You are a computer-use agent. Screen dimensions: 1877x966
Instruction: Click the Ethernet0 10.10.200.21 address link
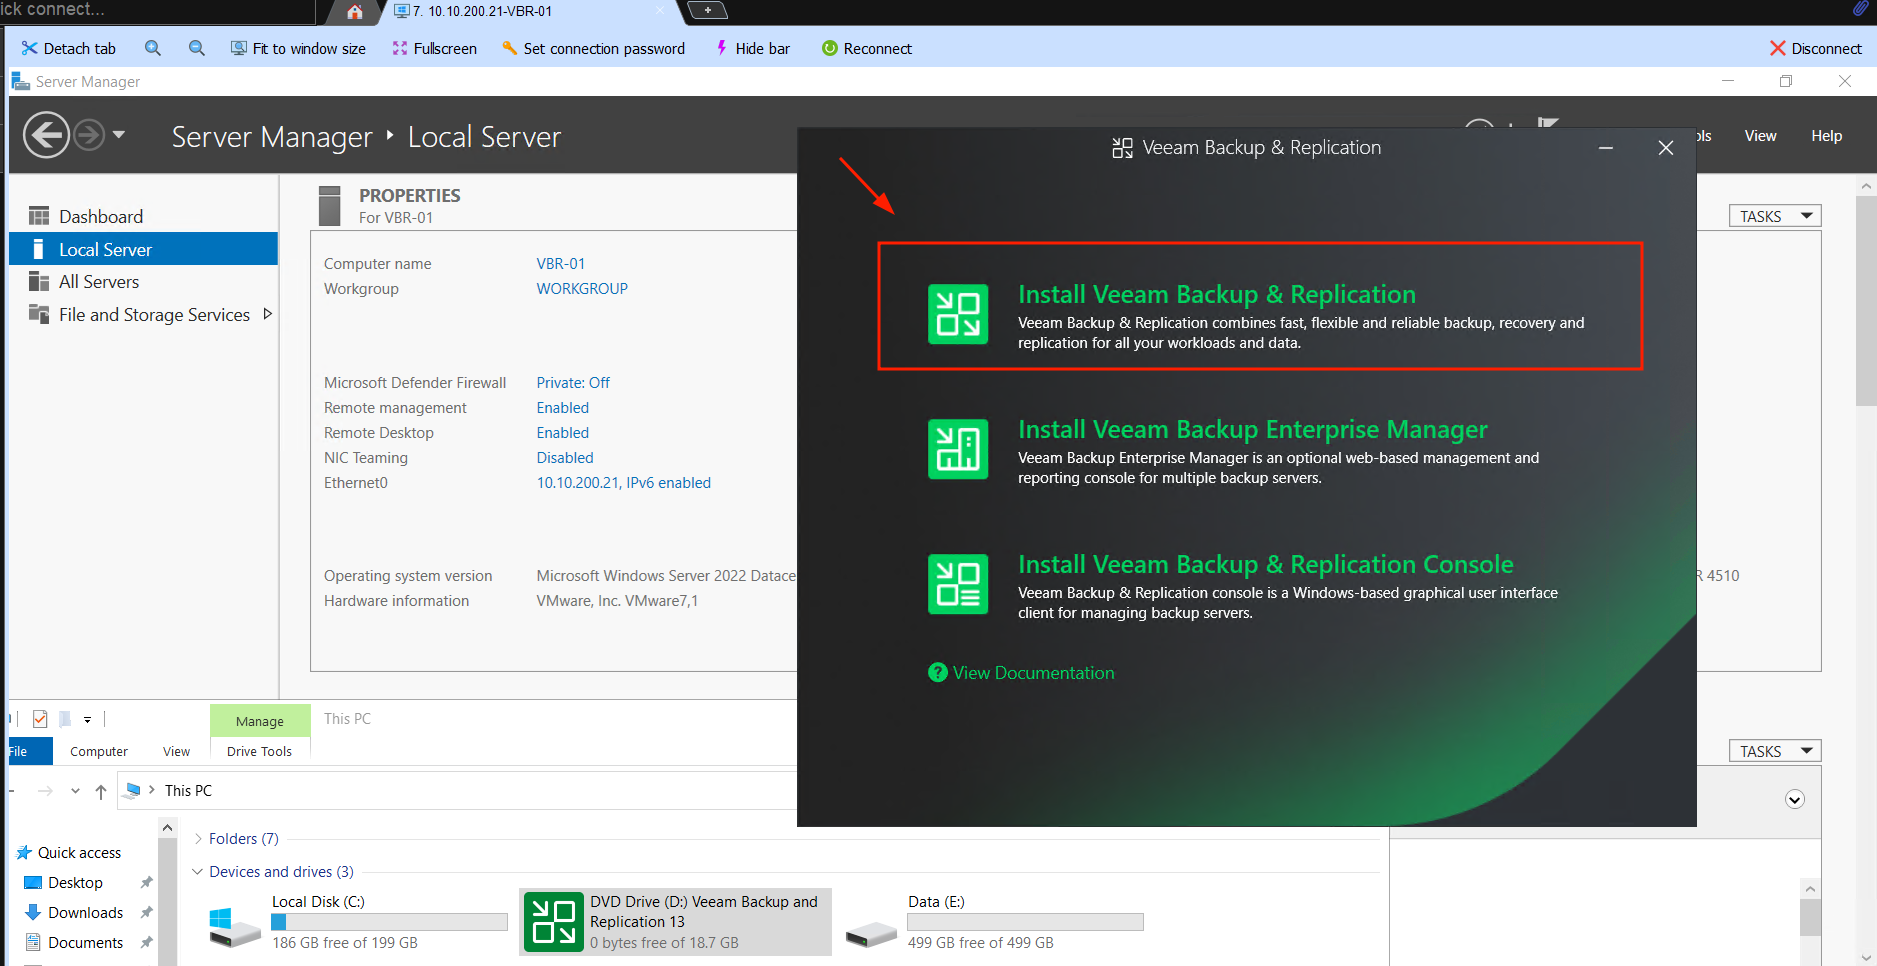(624, 483)
